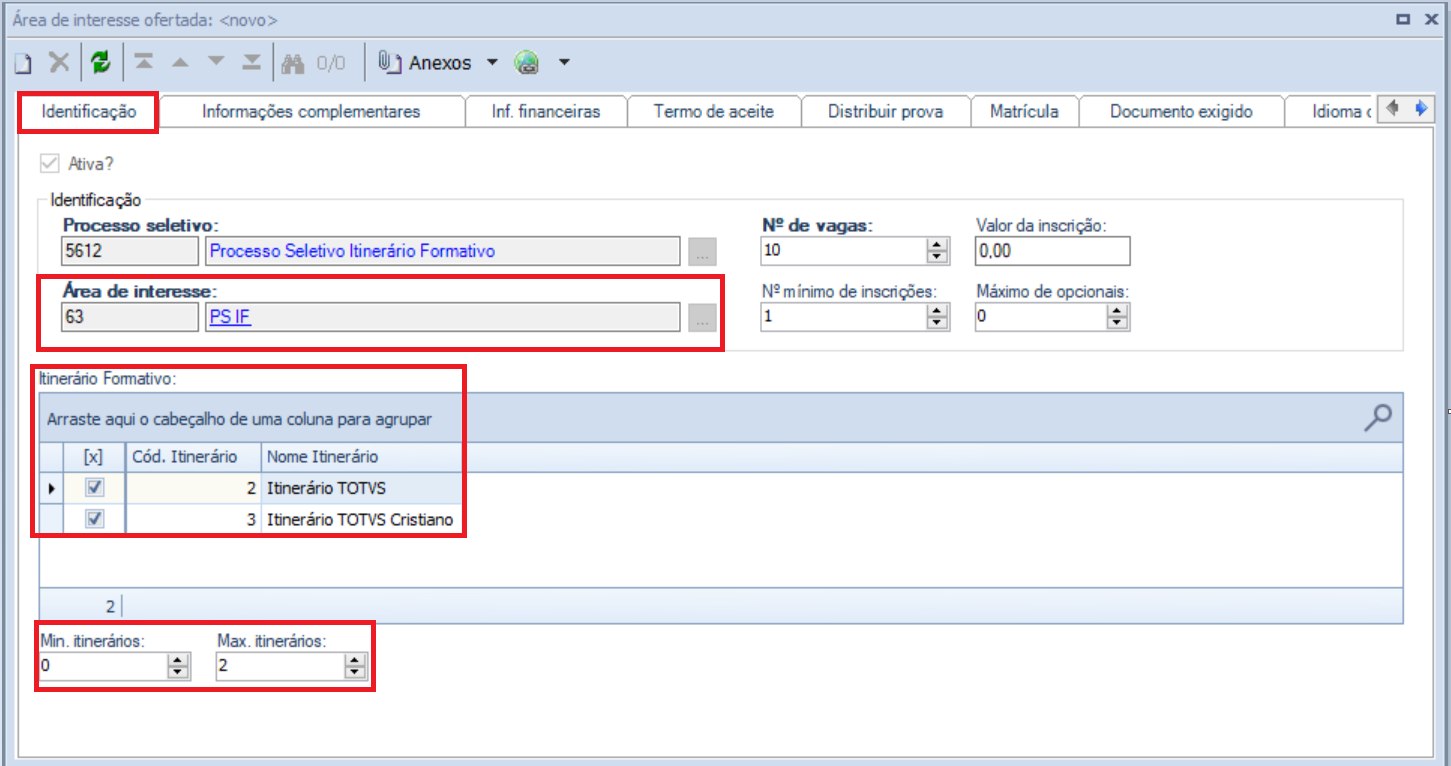Open Anexos paperclip attachments button

tap(425, 63)
